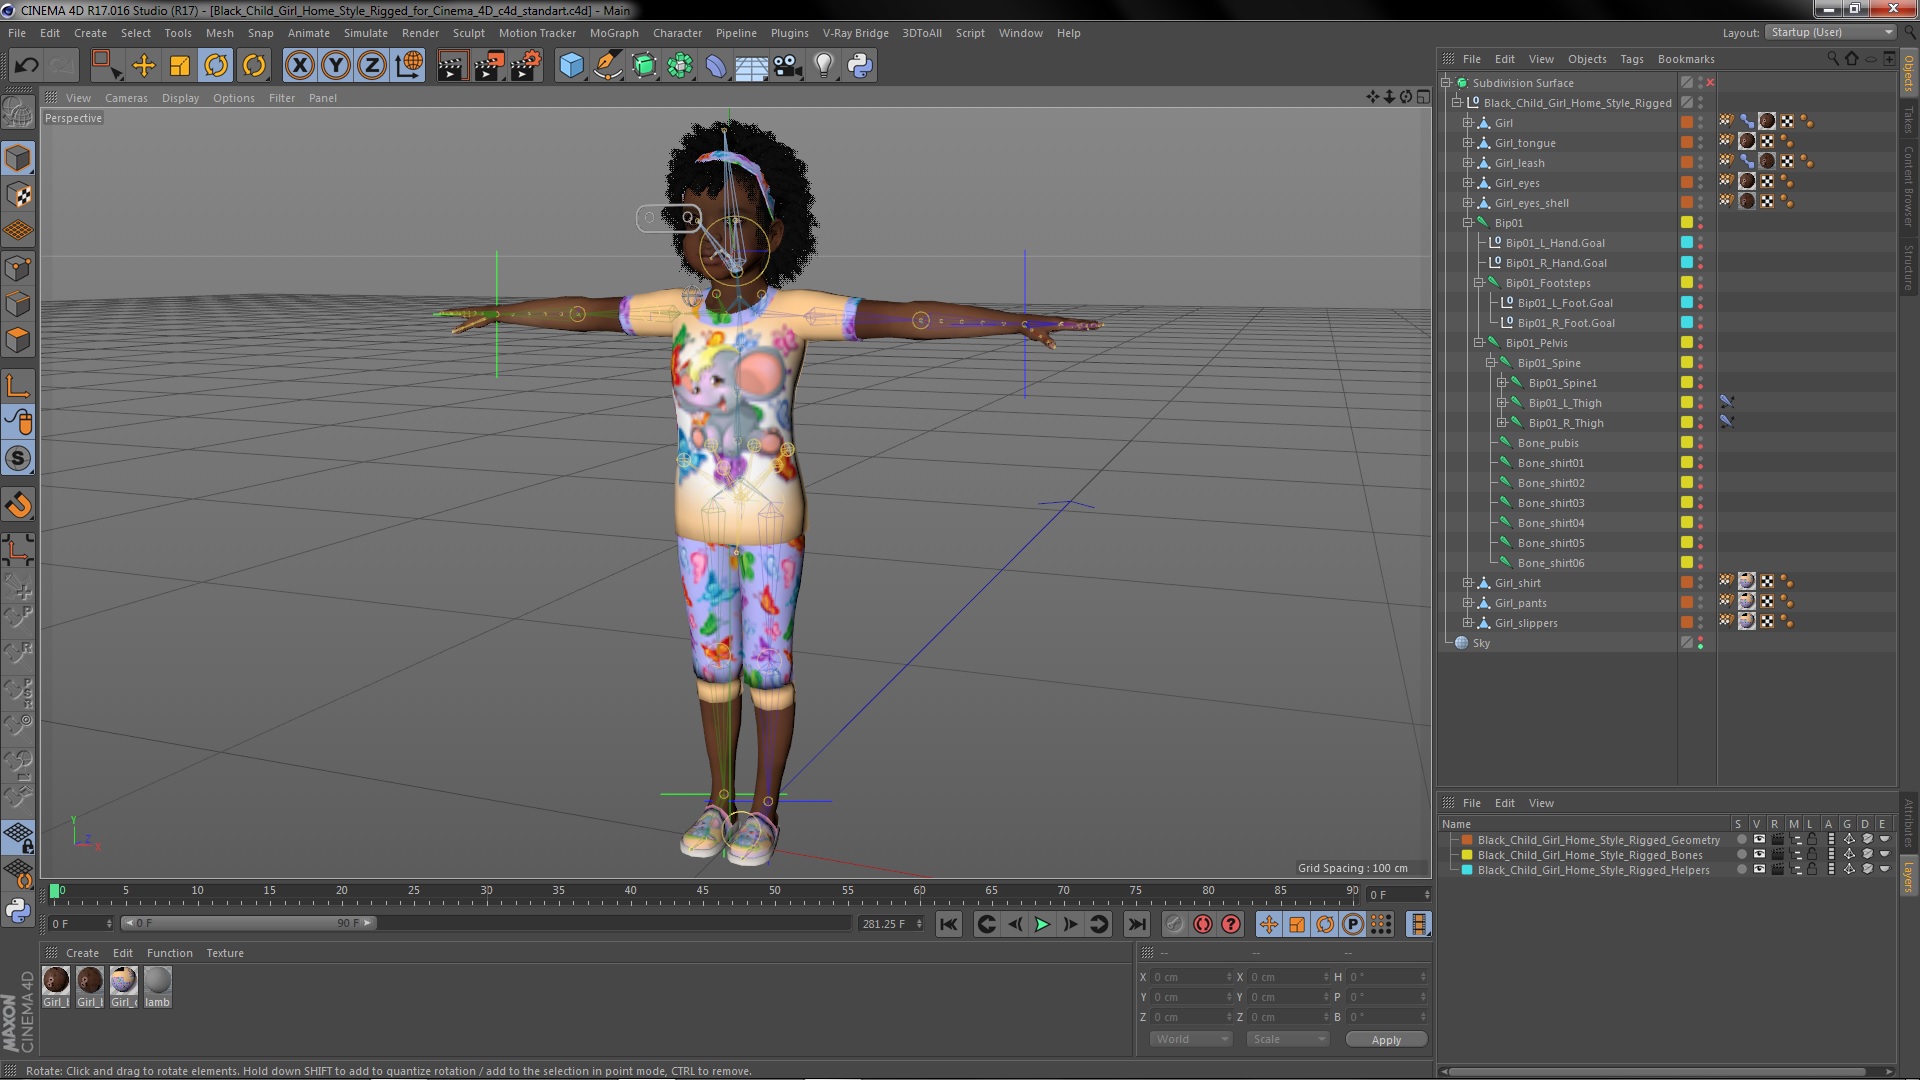The width and height of the screenshot is (1920, 1080).
Task: Click the Camera object icon
Action: click(x=787, y=66)
